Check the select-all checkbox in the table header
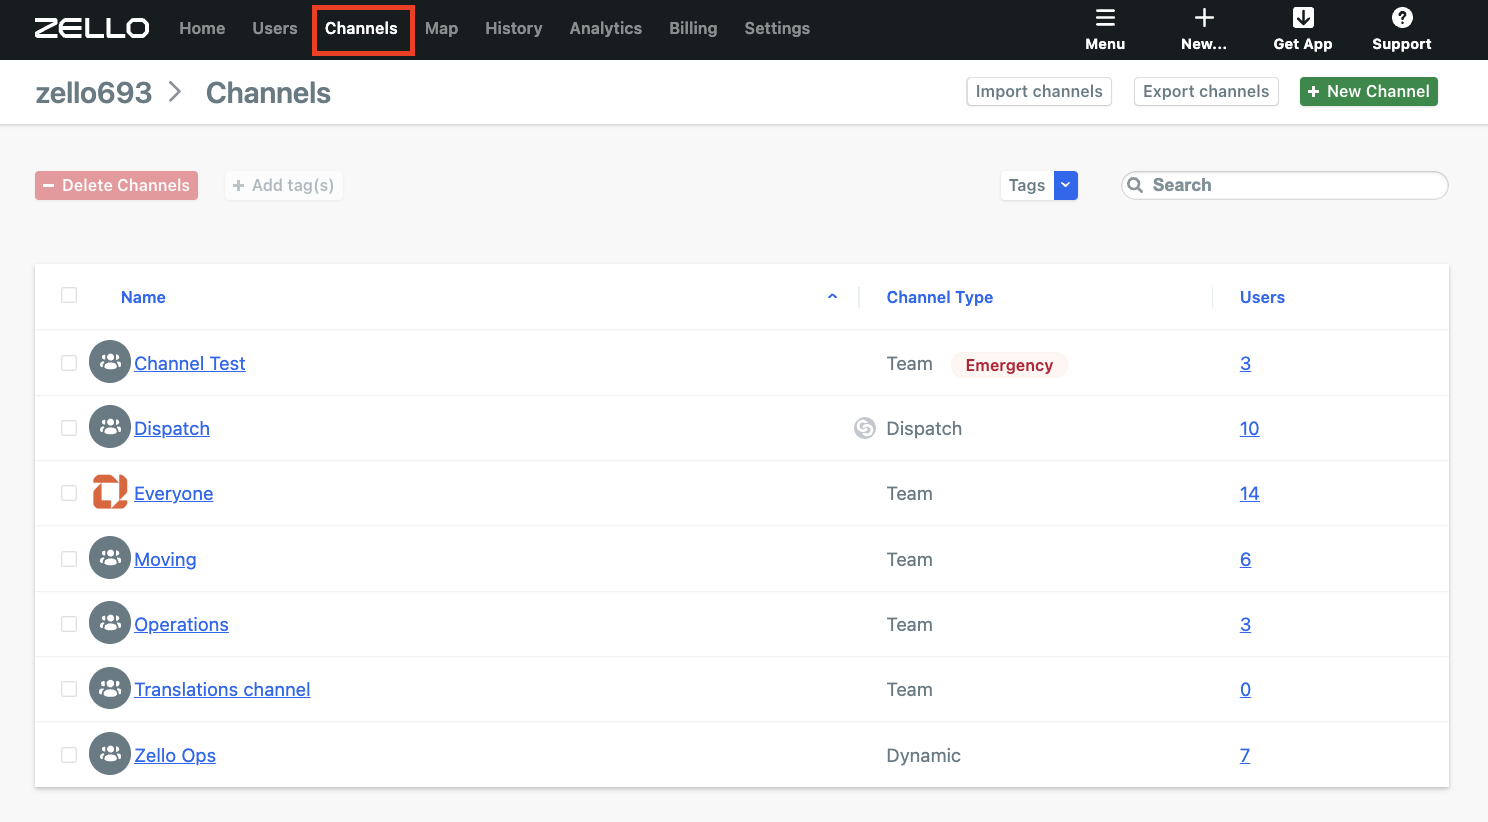The width and height of the screenshot is (1488, 822). (x=68, y=295)
